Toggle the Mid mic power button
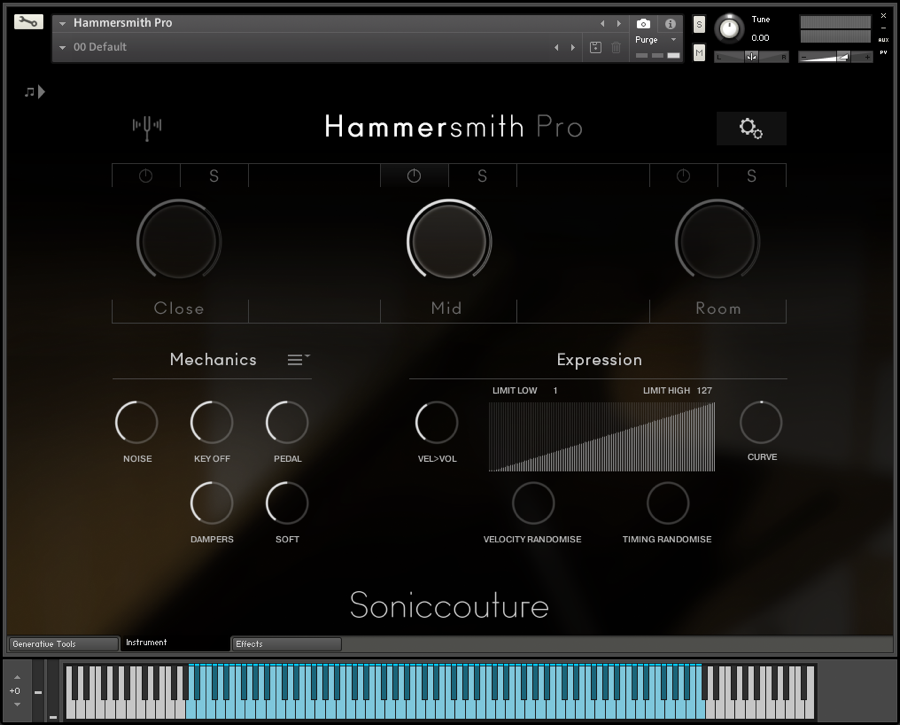The height and width of the screenshot is (725, 900). point(414,176)
